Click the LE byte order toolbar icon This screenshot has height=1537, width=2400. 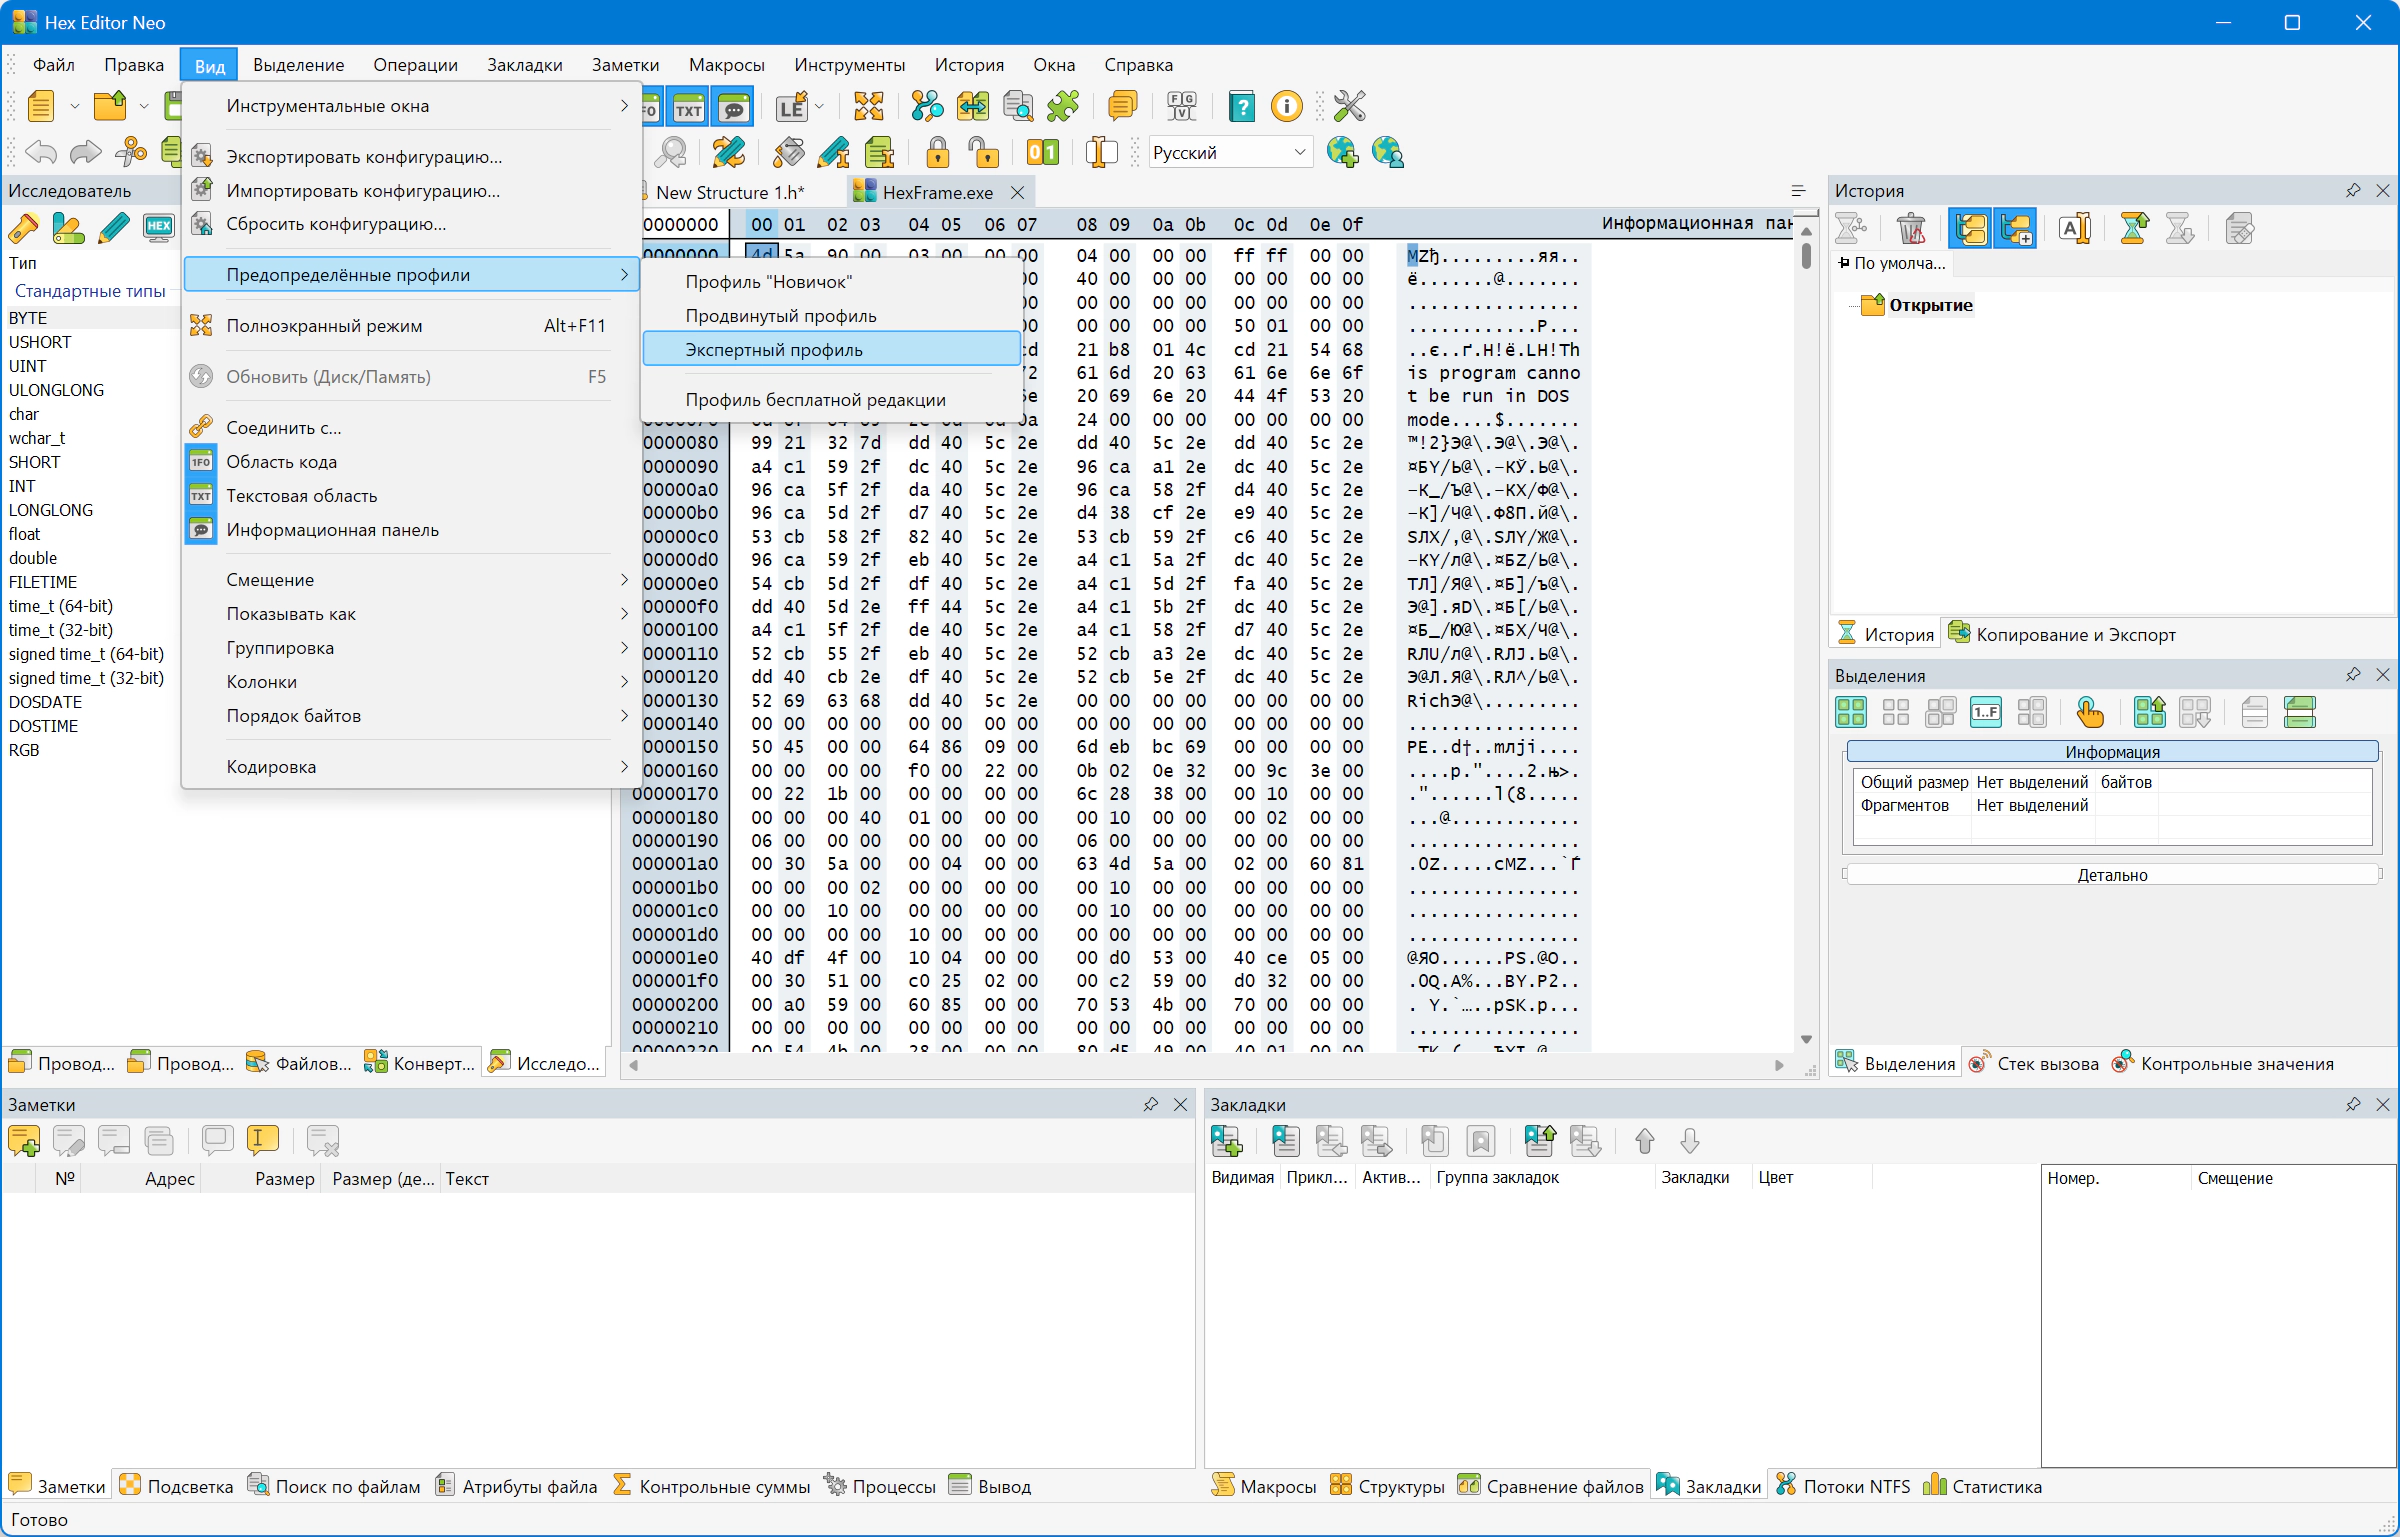(792, 106)
